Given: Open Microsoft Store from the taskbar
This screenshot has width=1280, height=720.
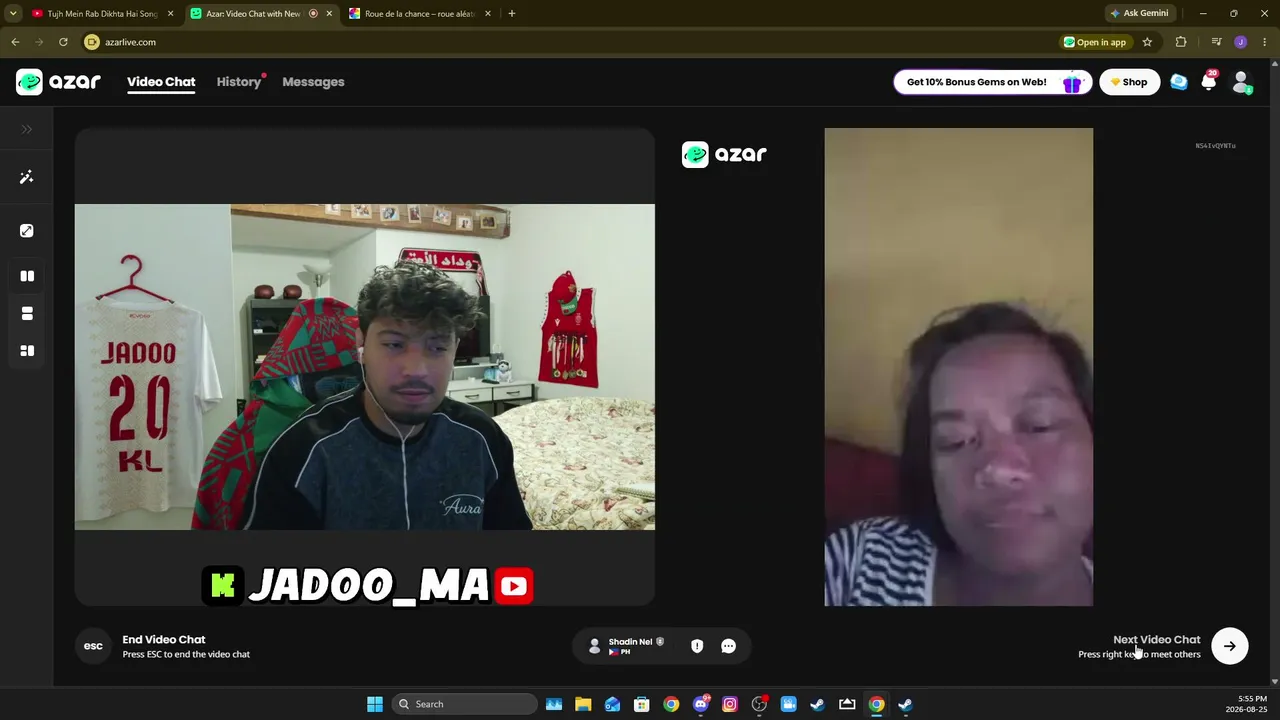Looking at the screenshot, I should (642, 704).
